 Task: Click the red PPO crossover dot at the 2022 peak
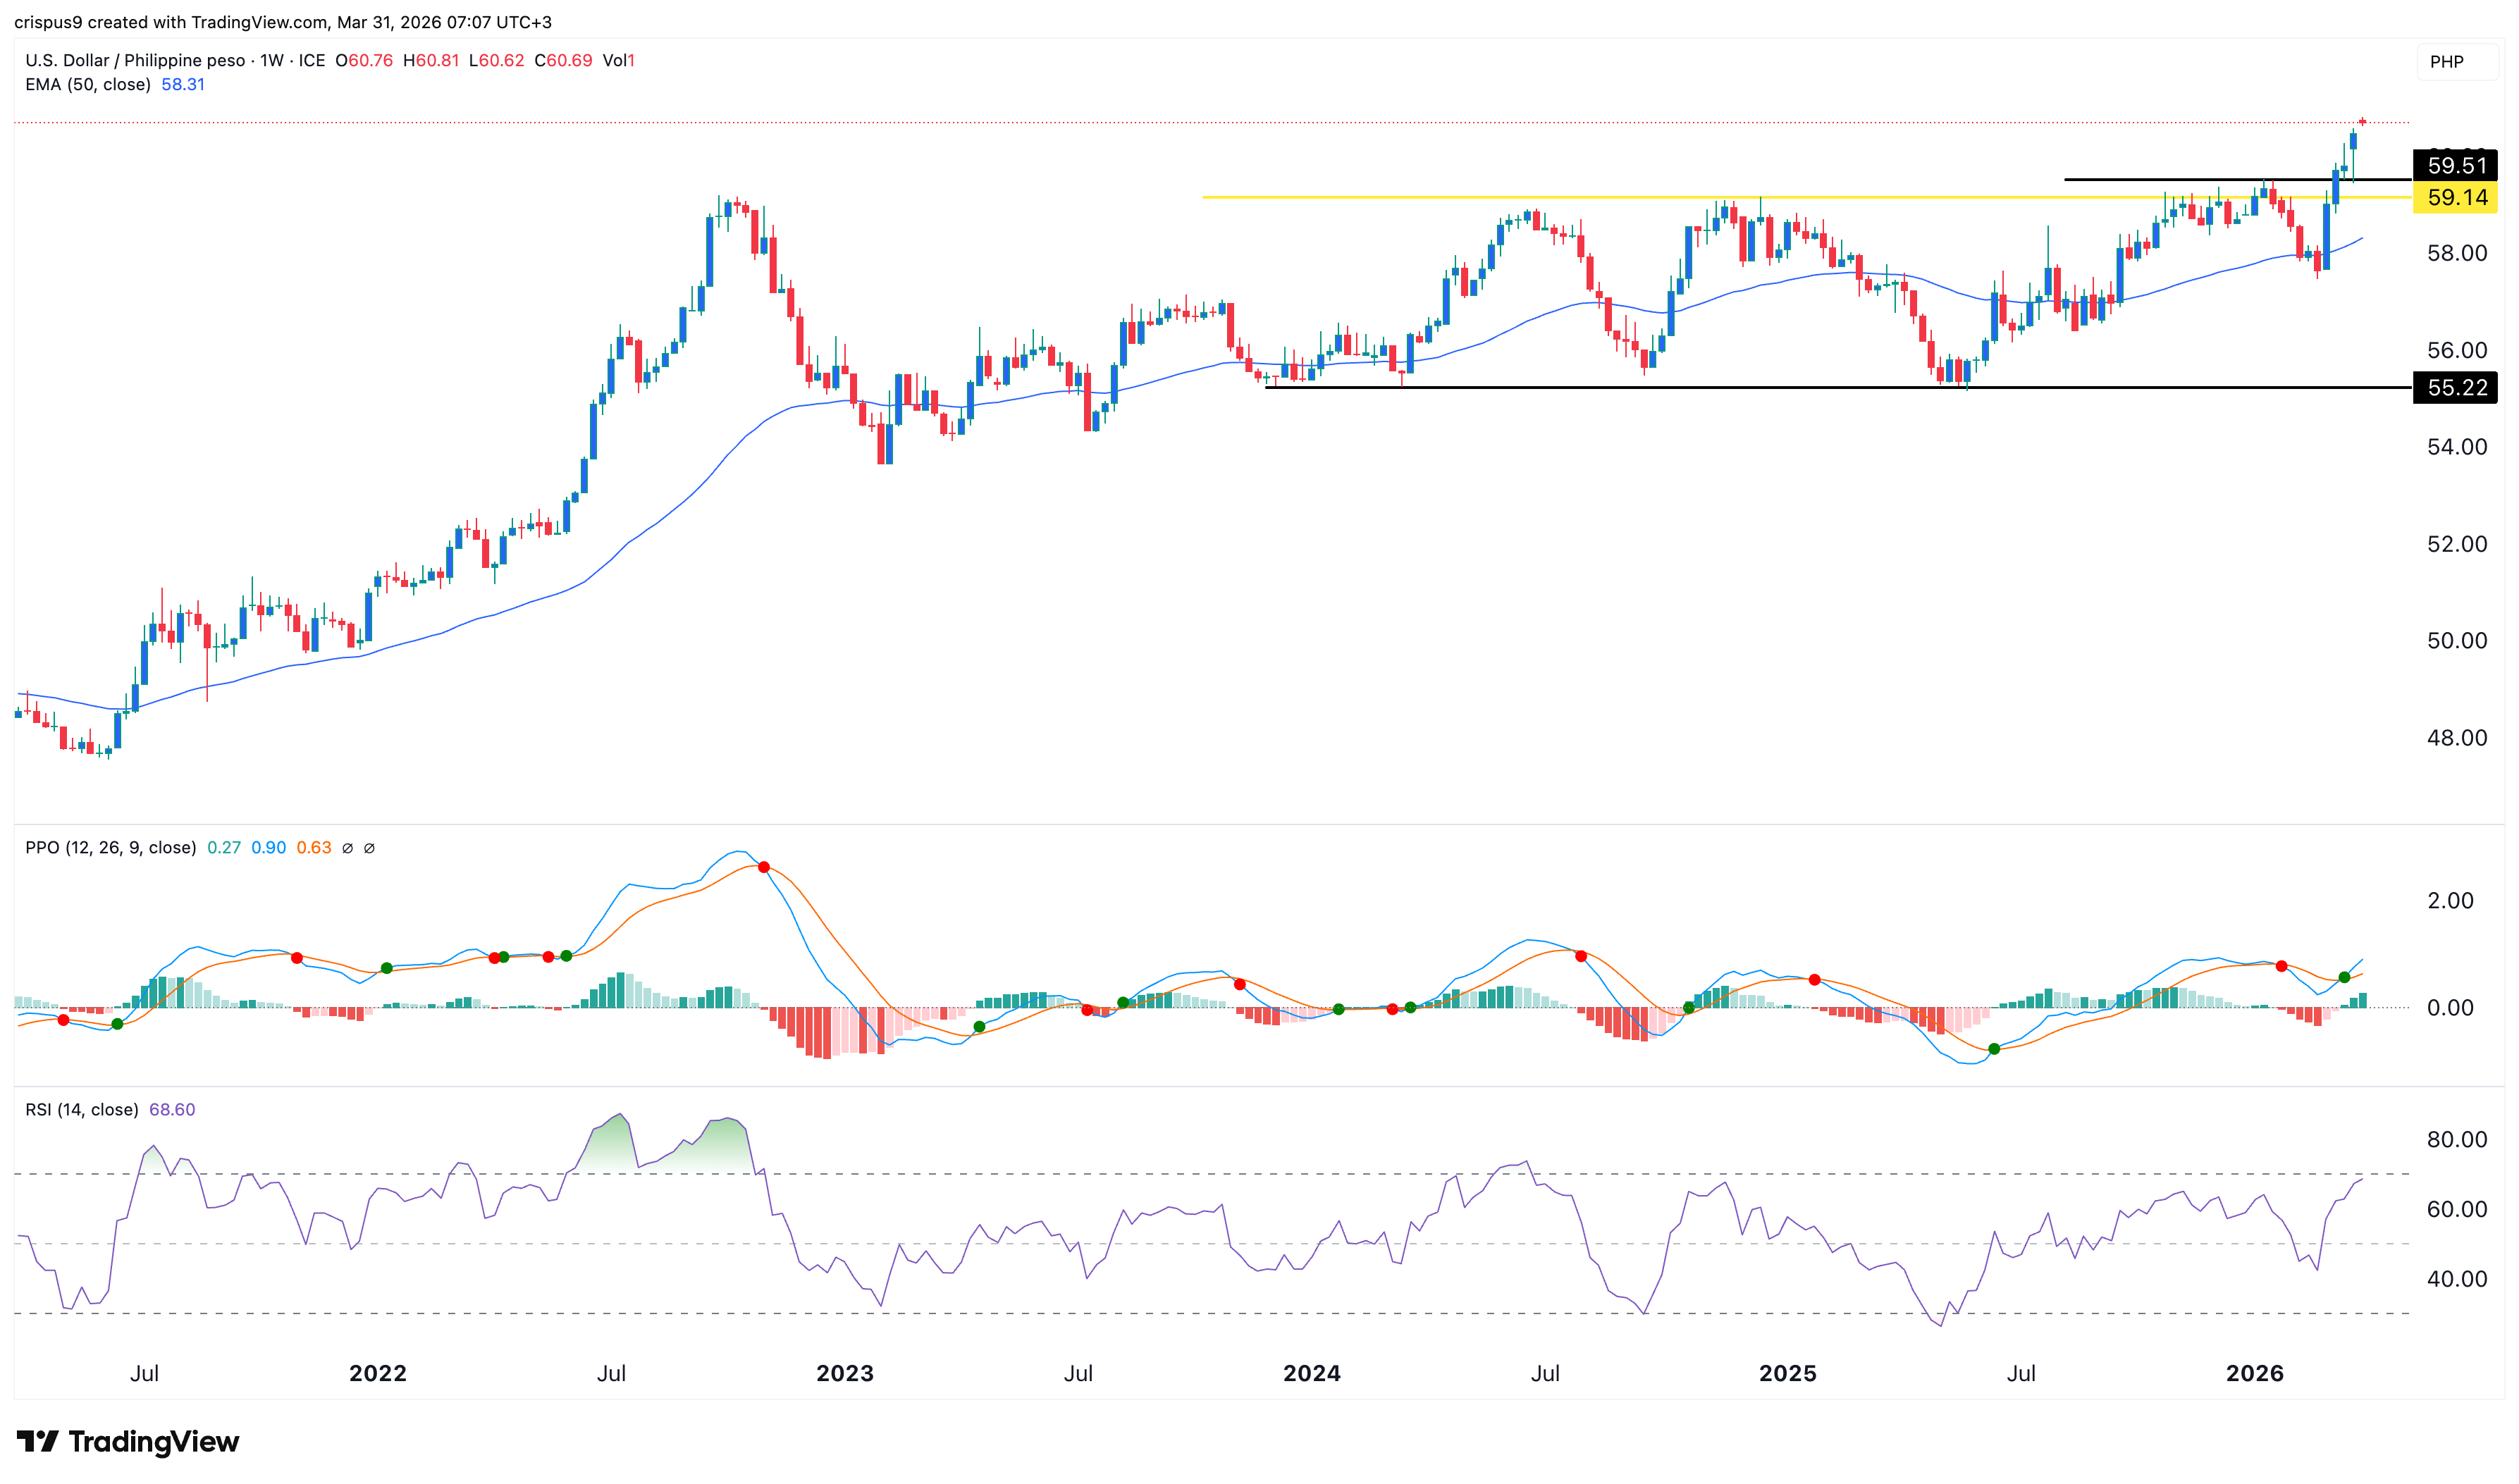764,867
